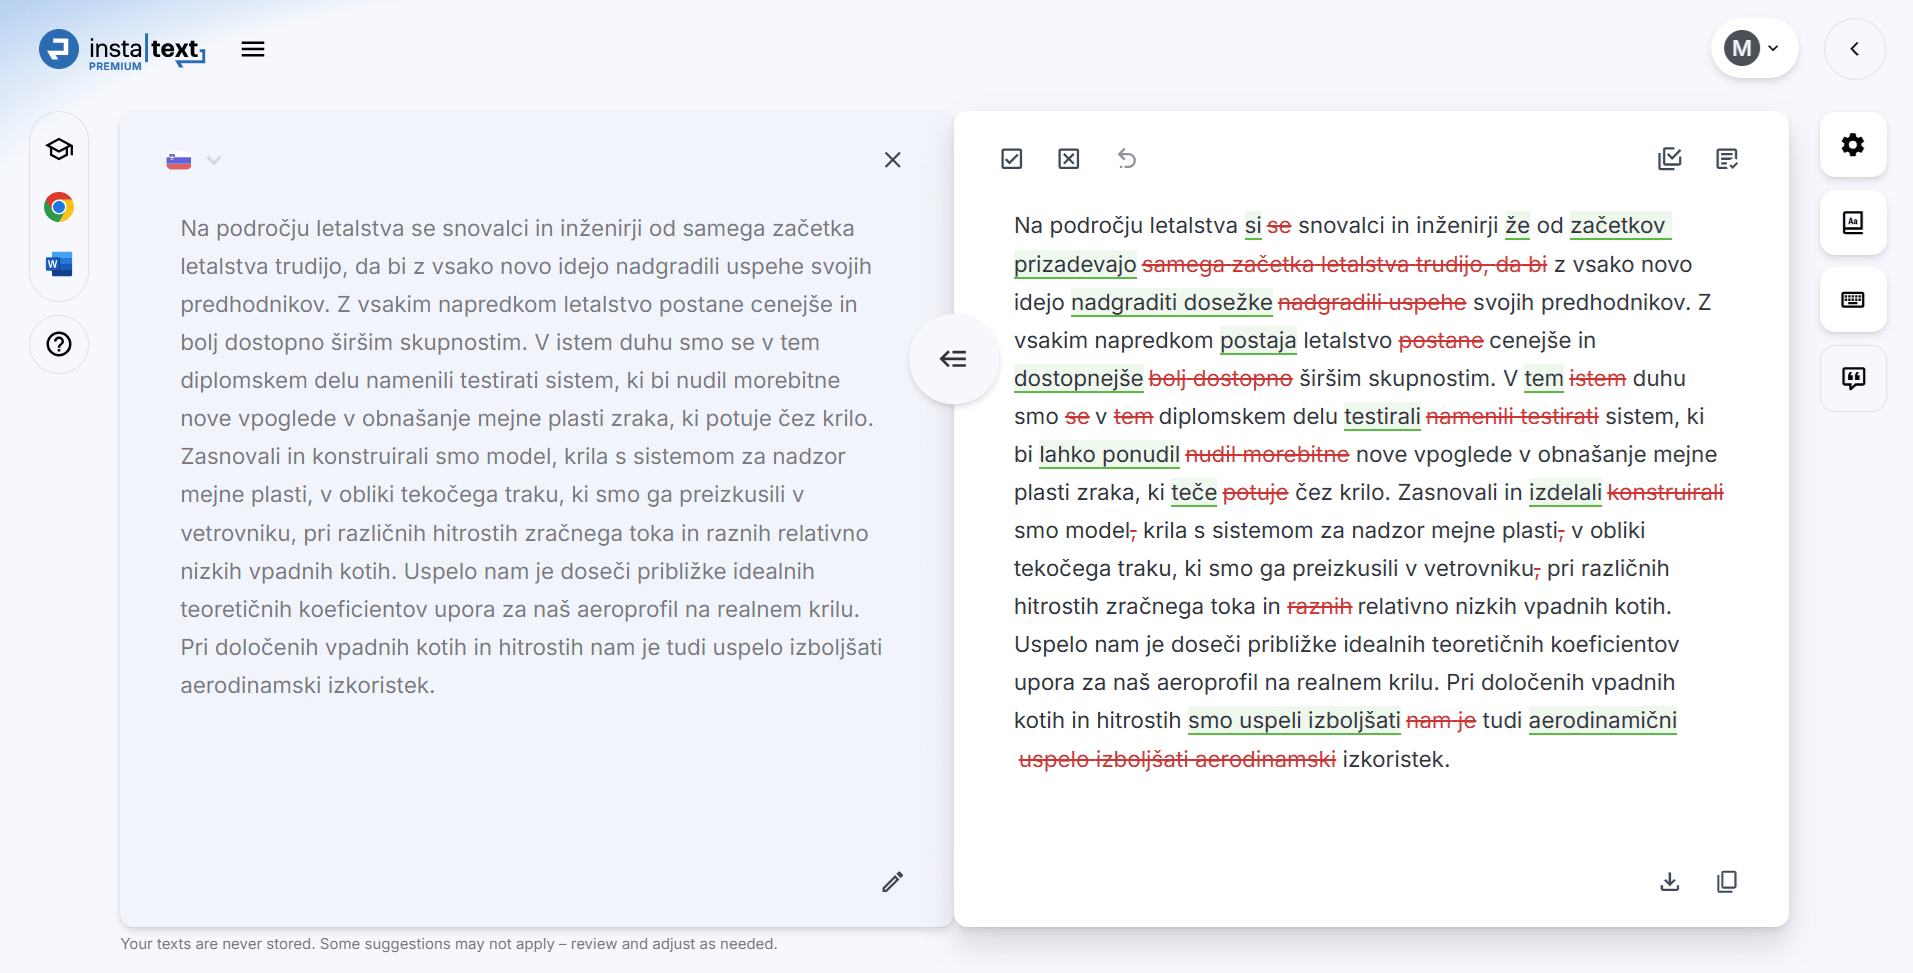The height and width of the screenshot is (973, 1913).
Task: Click the pencil edit icon
Action: tap(892, 881)
